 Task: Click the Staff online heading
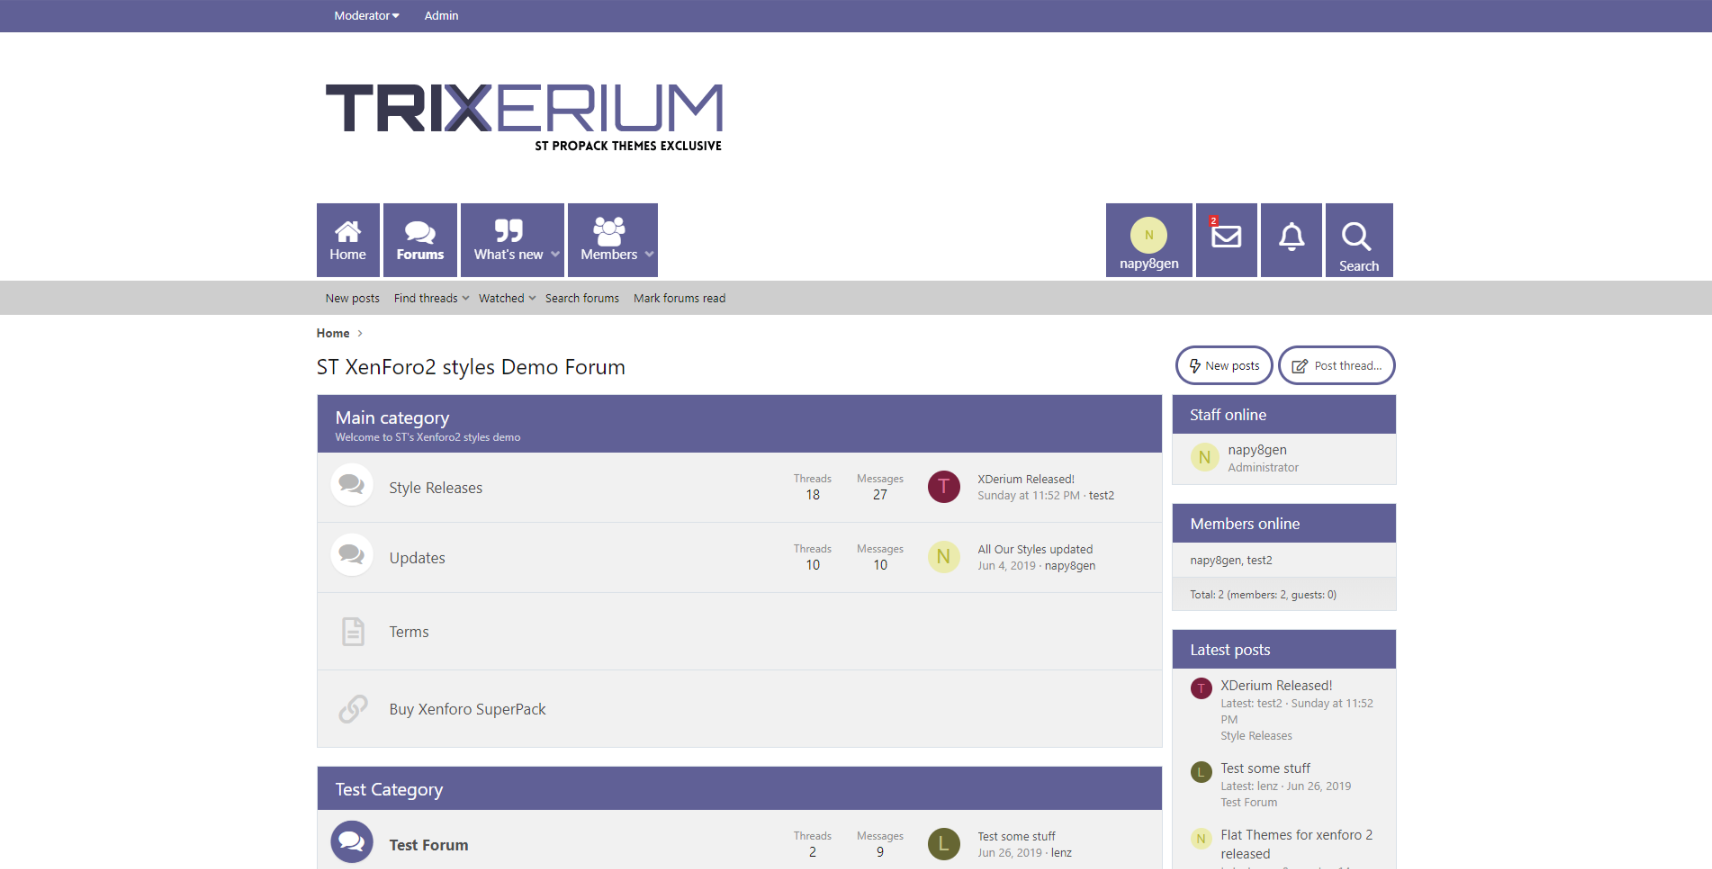pos(1228,415)
